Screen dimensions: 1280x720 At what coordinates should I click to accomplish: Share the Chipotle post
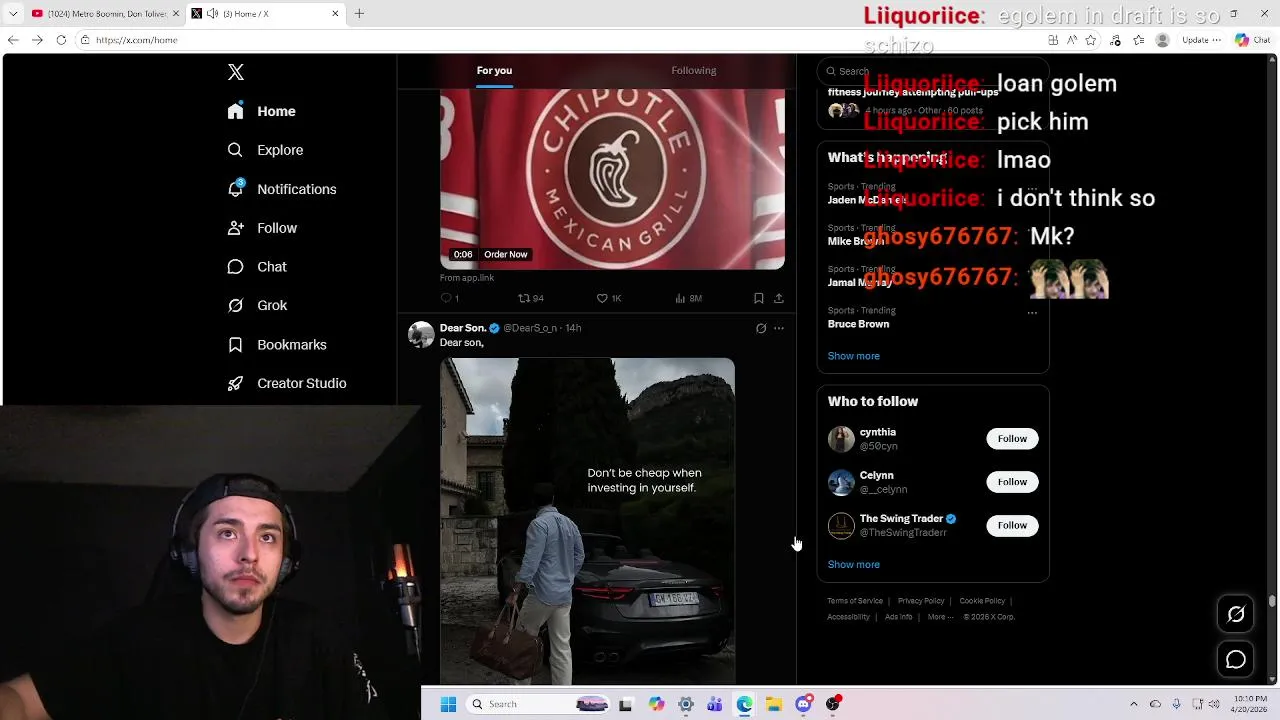pyautogui.click(x=778, y=298)
